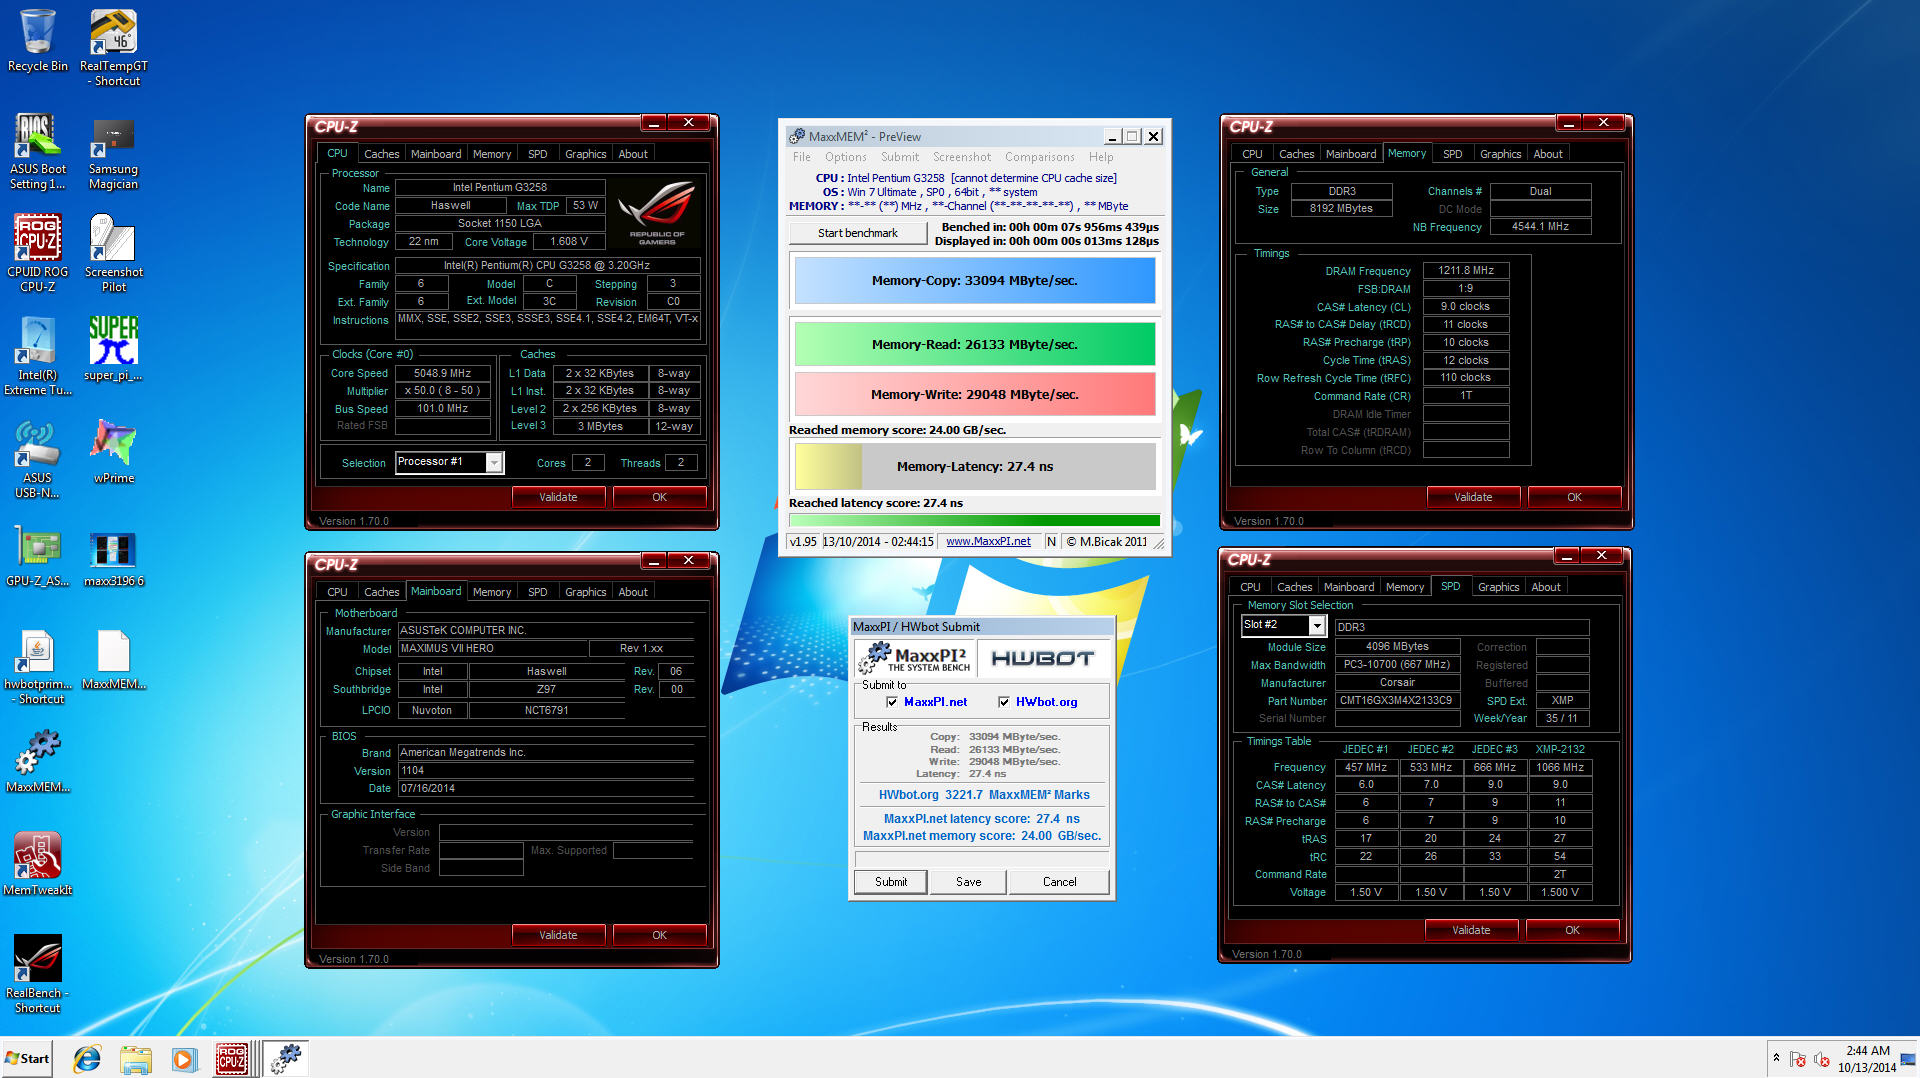Open Windows Explorer folder in taskbar

pos(135,1059)
